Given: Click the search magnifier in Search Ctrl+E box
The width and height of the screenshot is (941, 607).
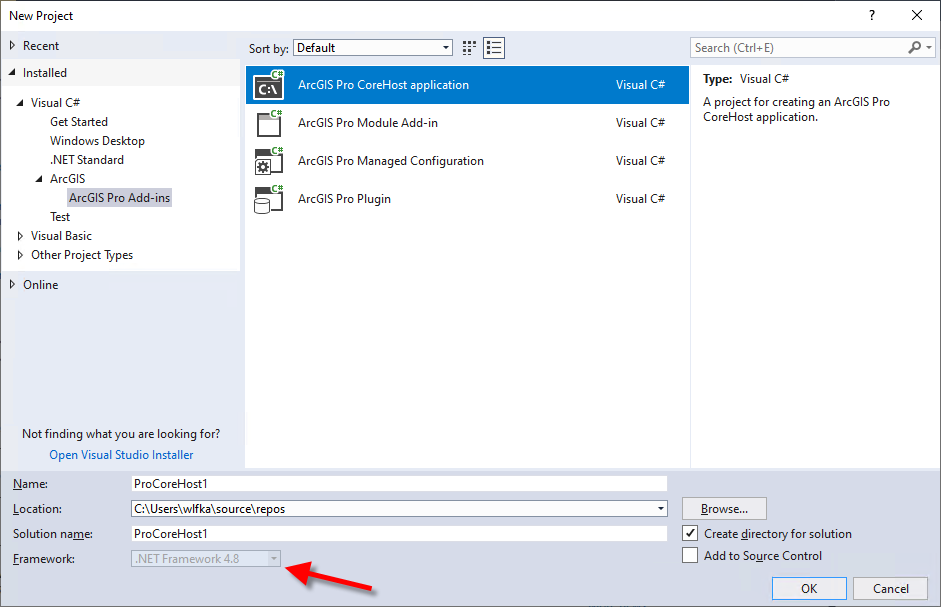Looking at the screenshot, I should 915,47.
